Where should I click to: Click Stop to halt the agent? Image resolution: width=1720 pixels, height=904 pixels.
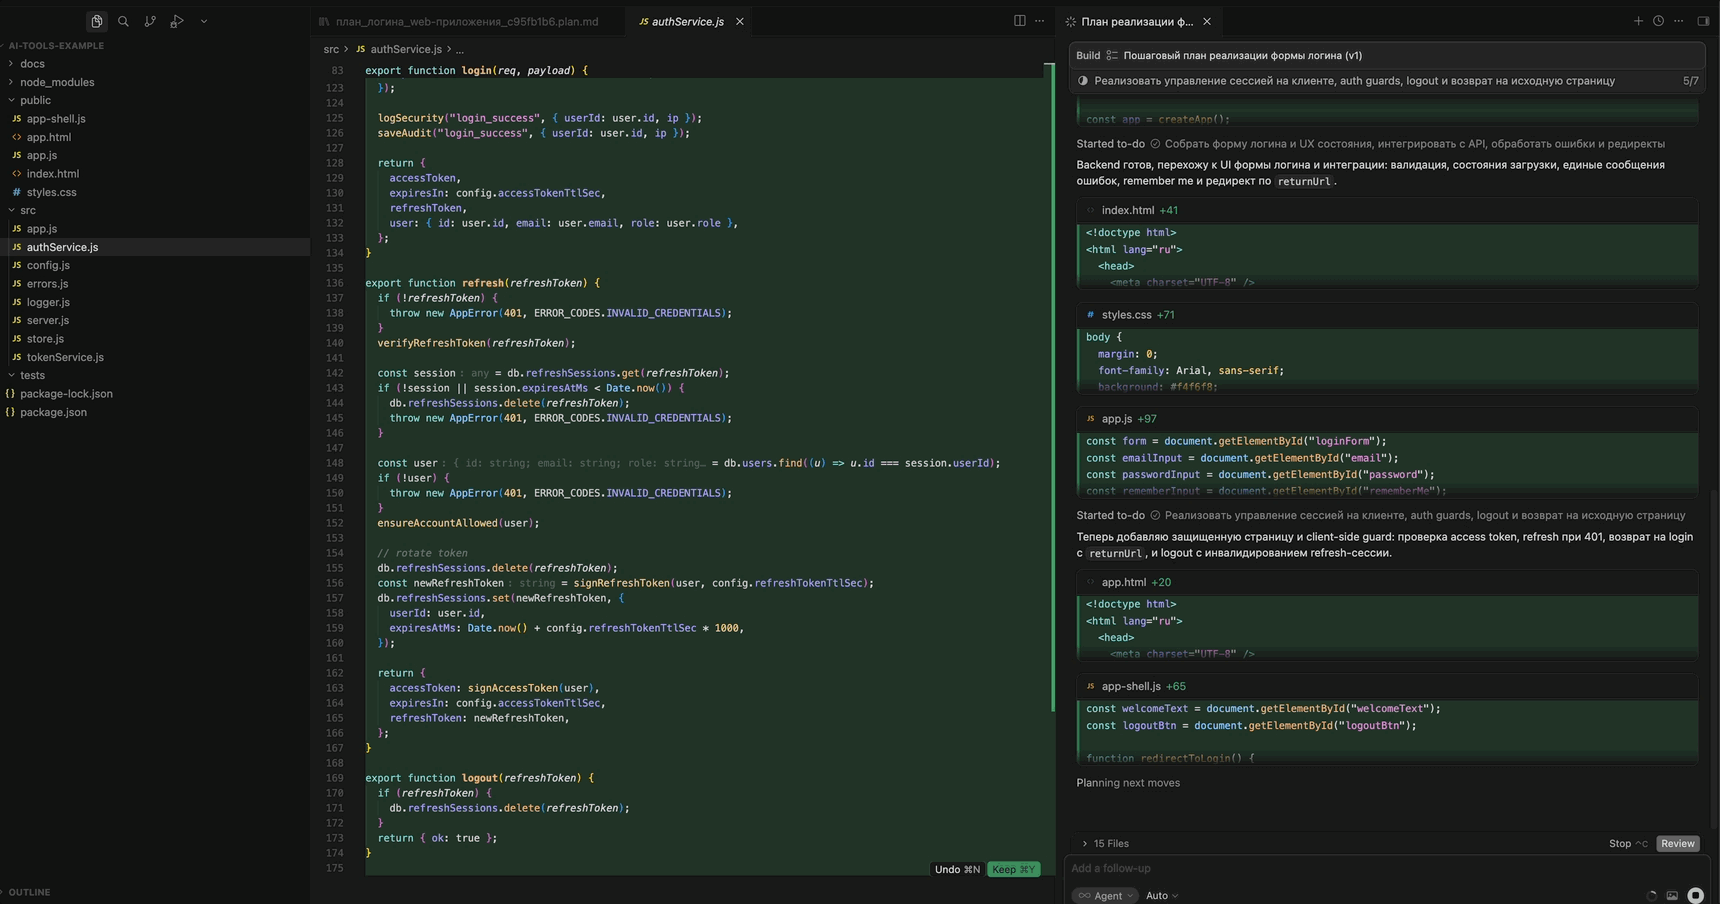point(1628,844)
